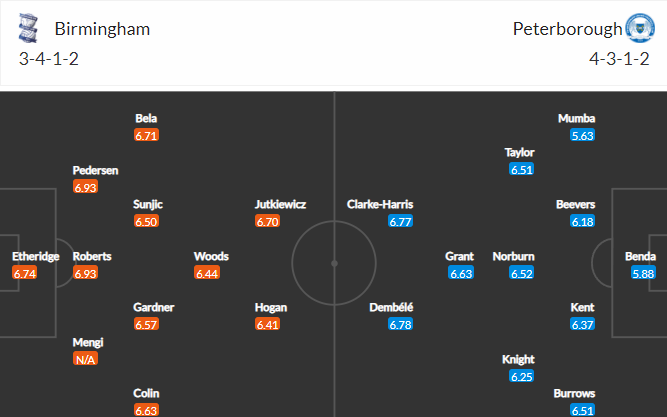Screen dimensions: 667x417
Task: Select player Clarke-Harris on the pitch
Action: [x=380, y=204]
